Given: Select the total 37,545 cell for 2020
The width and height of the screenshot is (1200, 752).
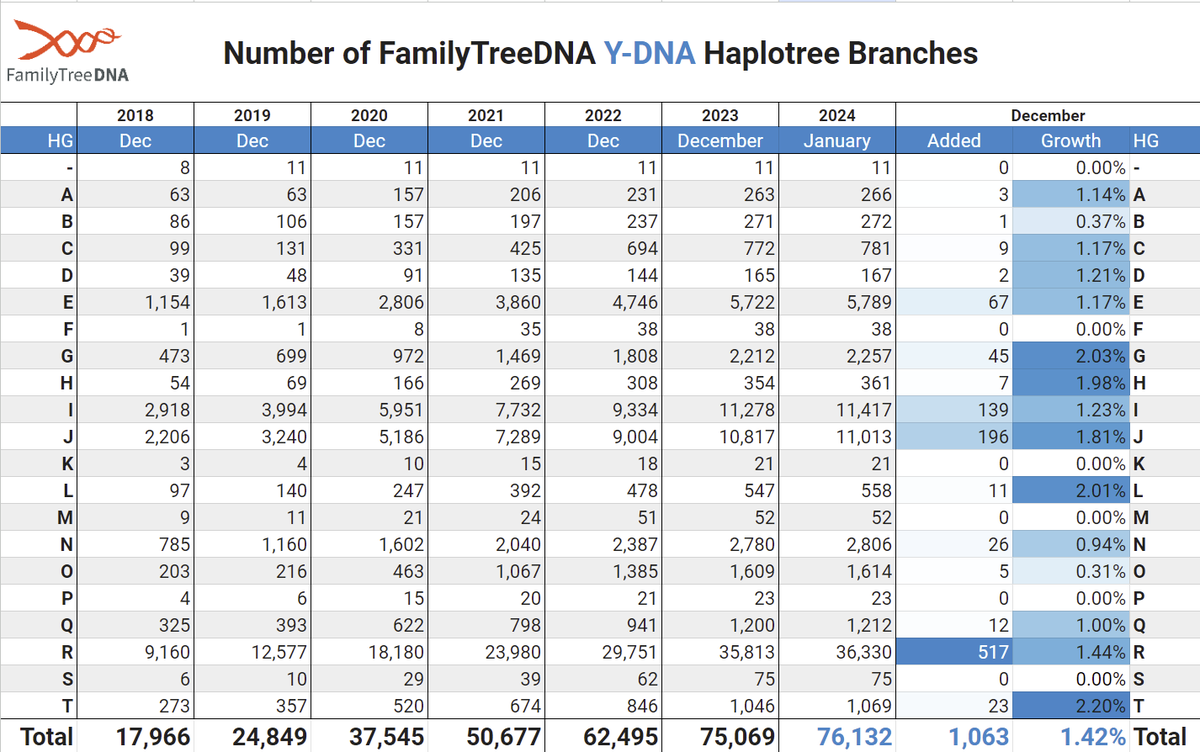Looking at the screenshot, I should click(x=369, y=736).
